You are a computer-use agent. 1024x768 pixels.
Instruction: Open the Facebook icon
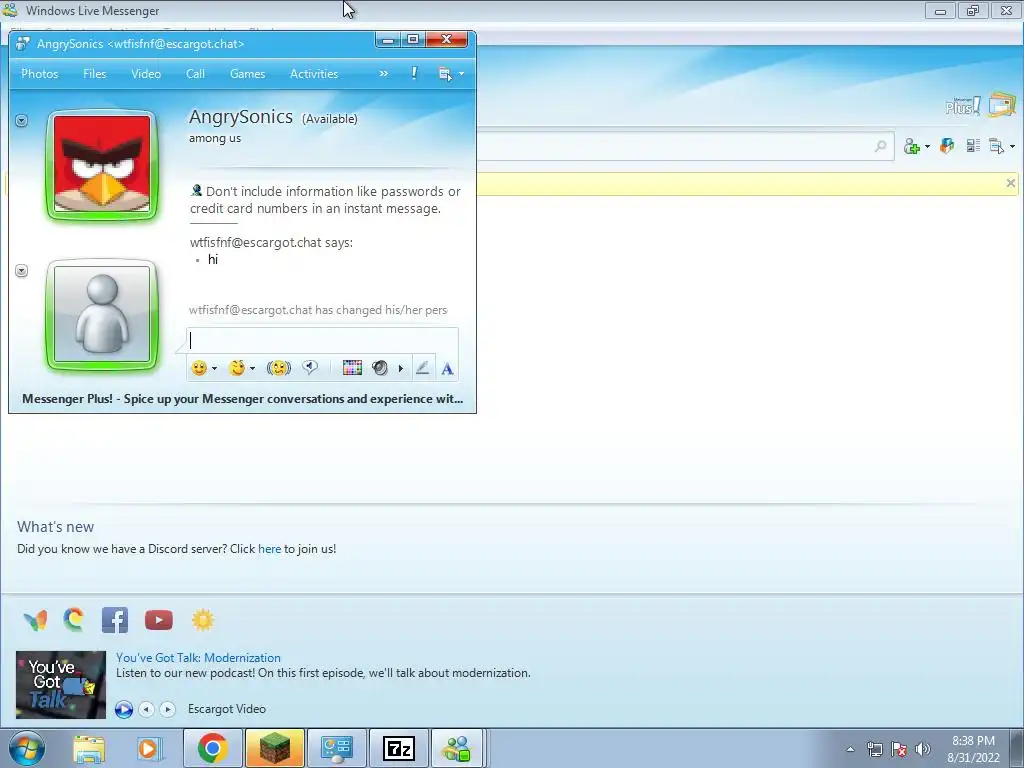pyautogui.click(x=115, y=620)
